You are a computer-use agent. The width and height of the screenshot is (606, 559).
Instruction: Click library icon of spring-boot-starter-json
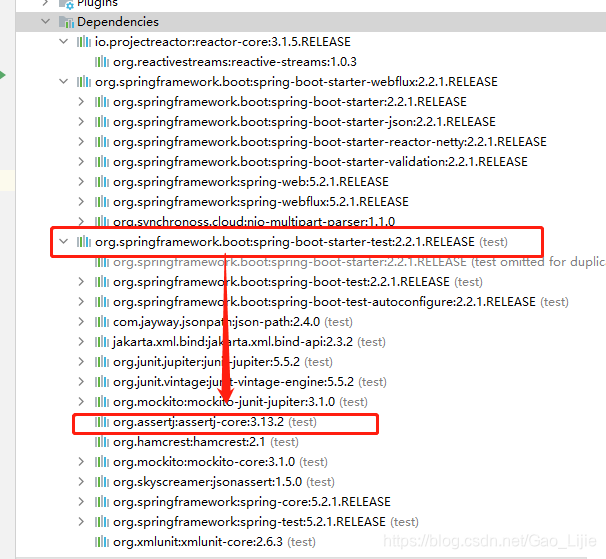(x=102, y=122)
